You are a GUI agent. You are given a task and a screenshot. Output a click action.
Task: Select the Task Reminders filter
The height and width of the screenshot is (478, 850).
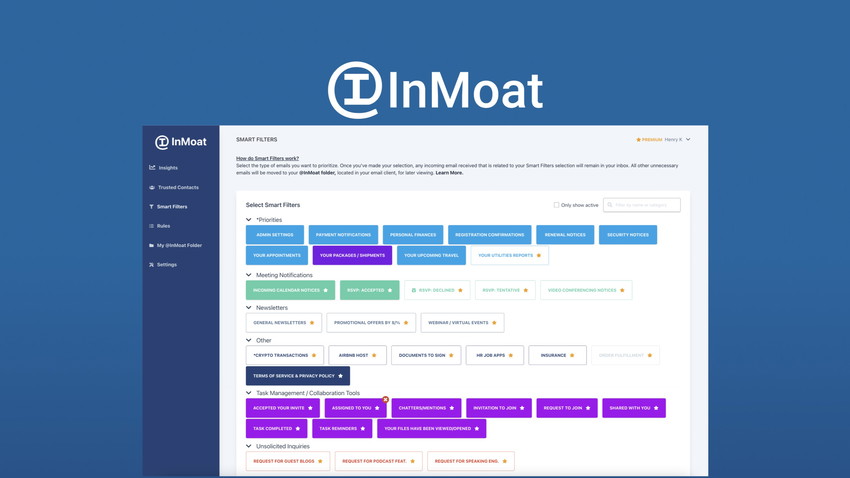(342, 429)
